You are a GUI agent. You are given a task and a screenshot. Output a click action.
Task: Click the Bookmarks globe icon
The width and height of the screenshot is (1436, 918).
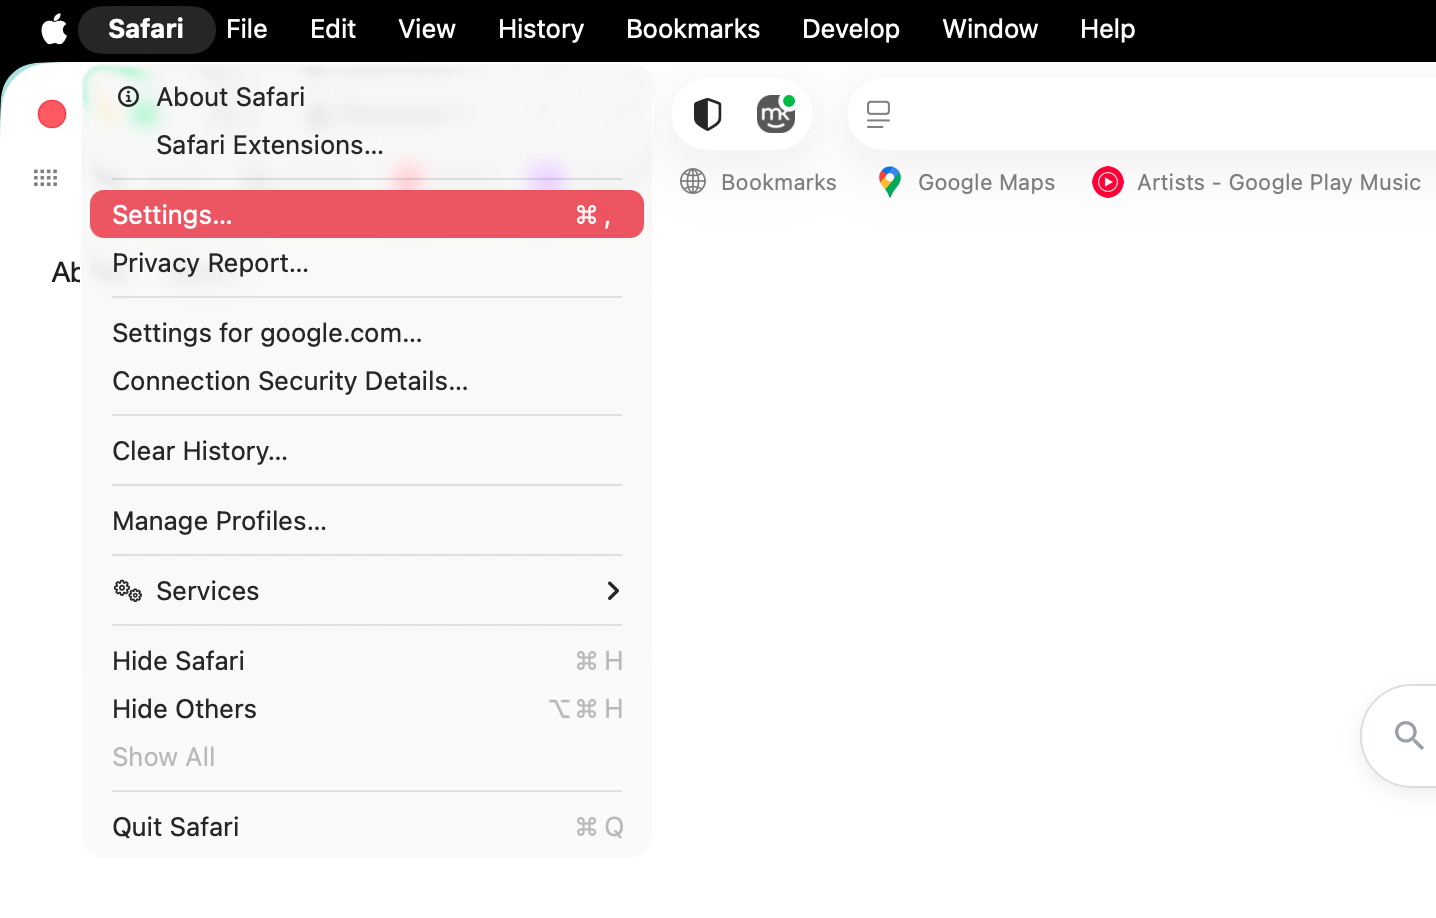point(692,182)
